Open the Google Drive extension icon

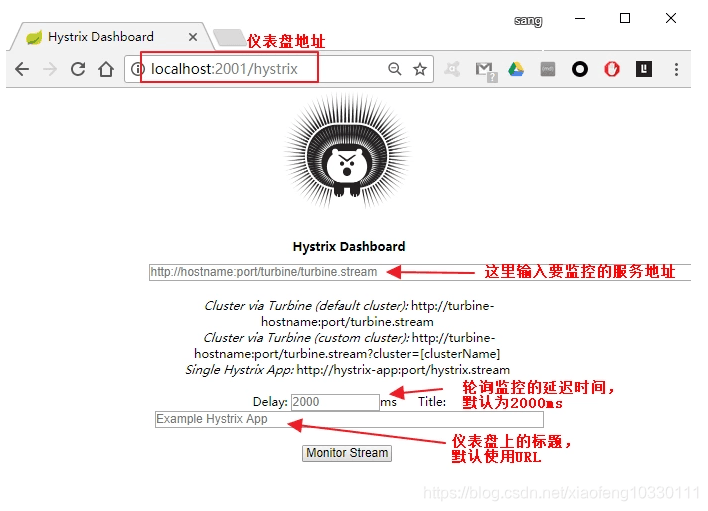[x=516, y=69]
